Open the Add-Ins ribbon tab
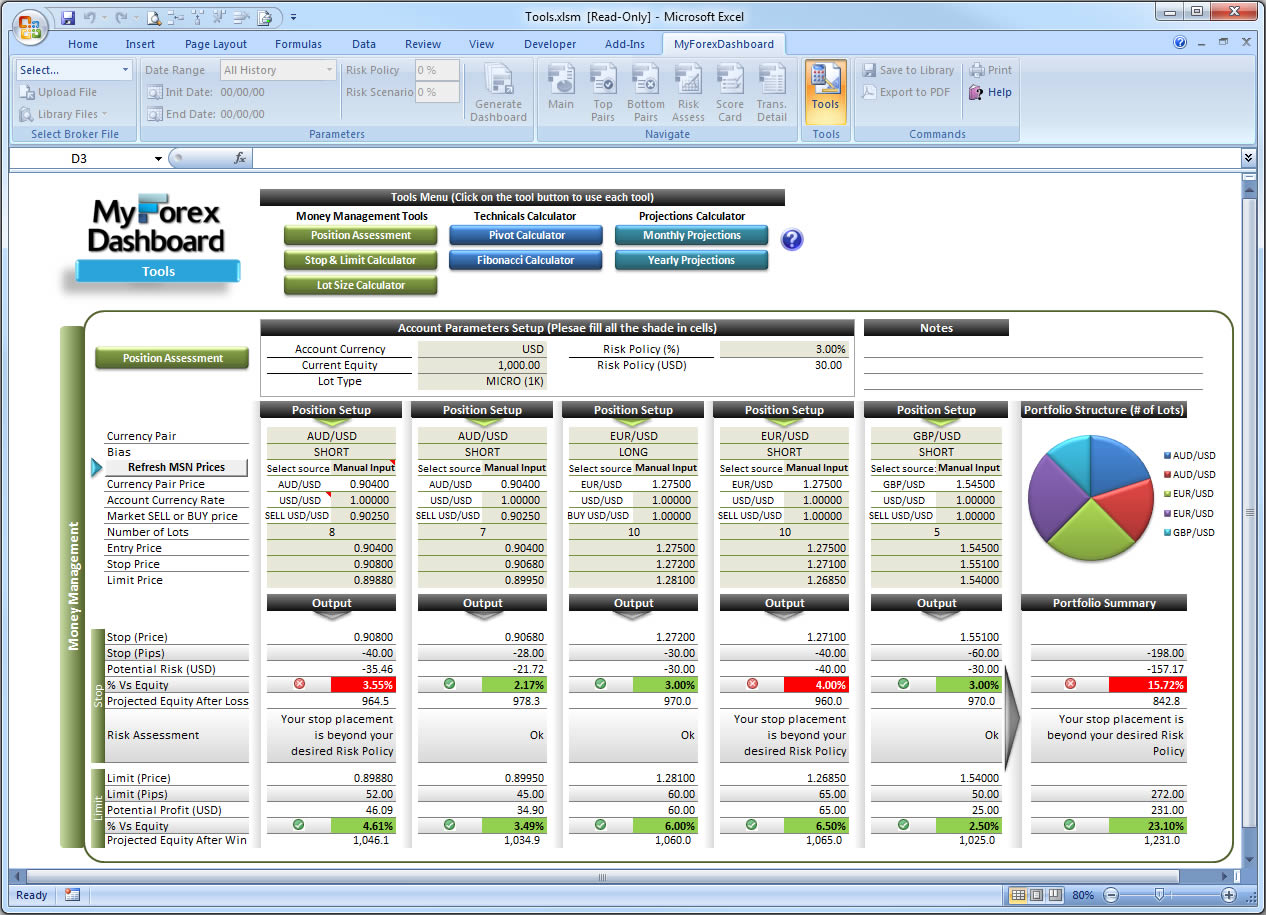The height and width of the screenshot is (915, 1266). pos(625,44)
